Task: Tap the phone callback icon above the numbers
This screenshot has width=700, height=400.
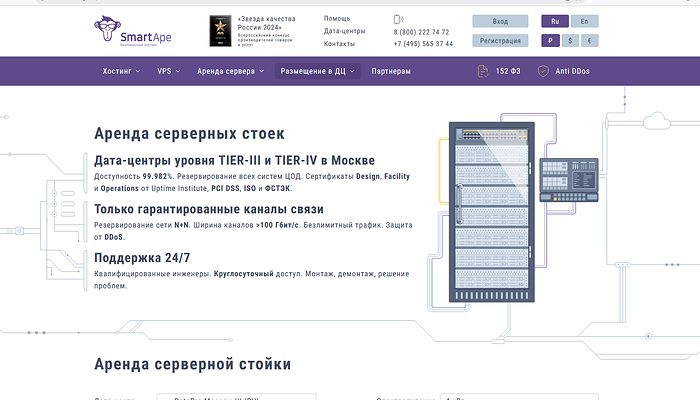Action: click(x=398, y=19)
